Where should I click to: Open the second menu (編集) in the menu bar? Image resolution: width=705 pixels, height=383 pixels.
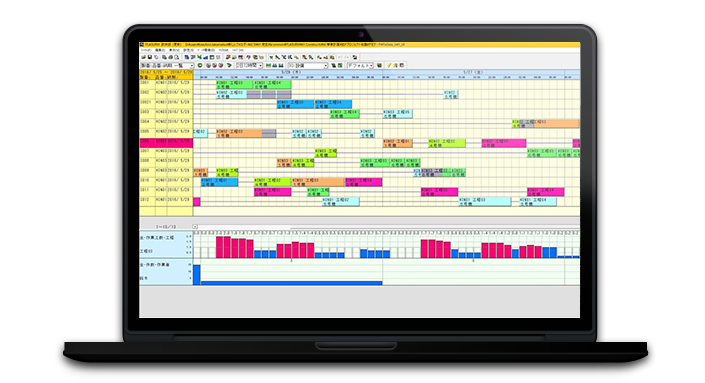tap(160, 50)
